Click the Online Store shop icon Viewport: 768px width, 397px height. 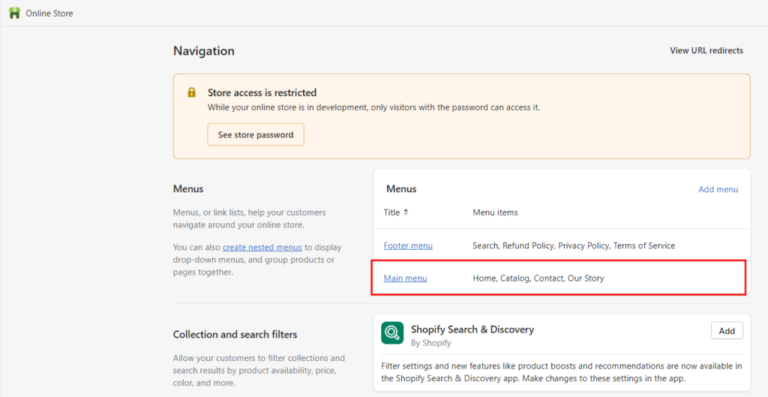15,13
